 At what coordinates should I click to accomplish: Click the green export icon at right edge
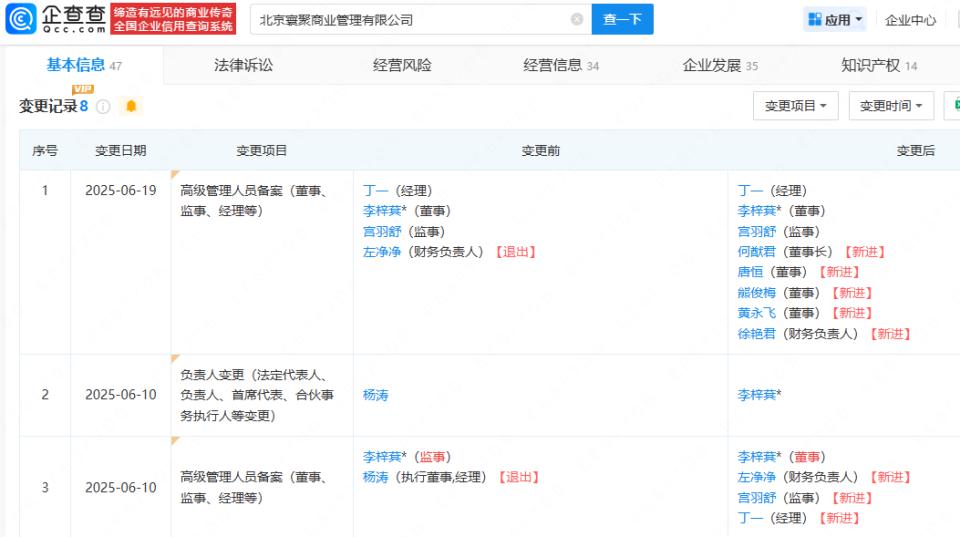click(x=955, y=105)
